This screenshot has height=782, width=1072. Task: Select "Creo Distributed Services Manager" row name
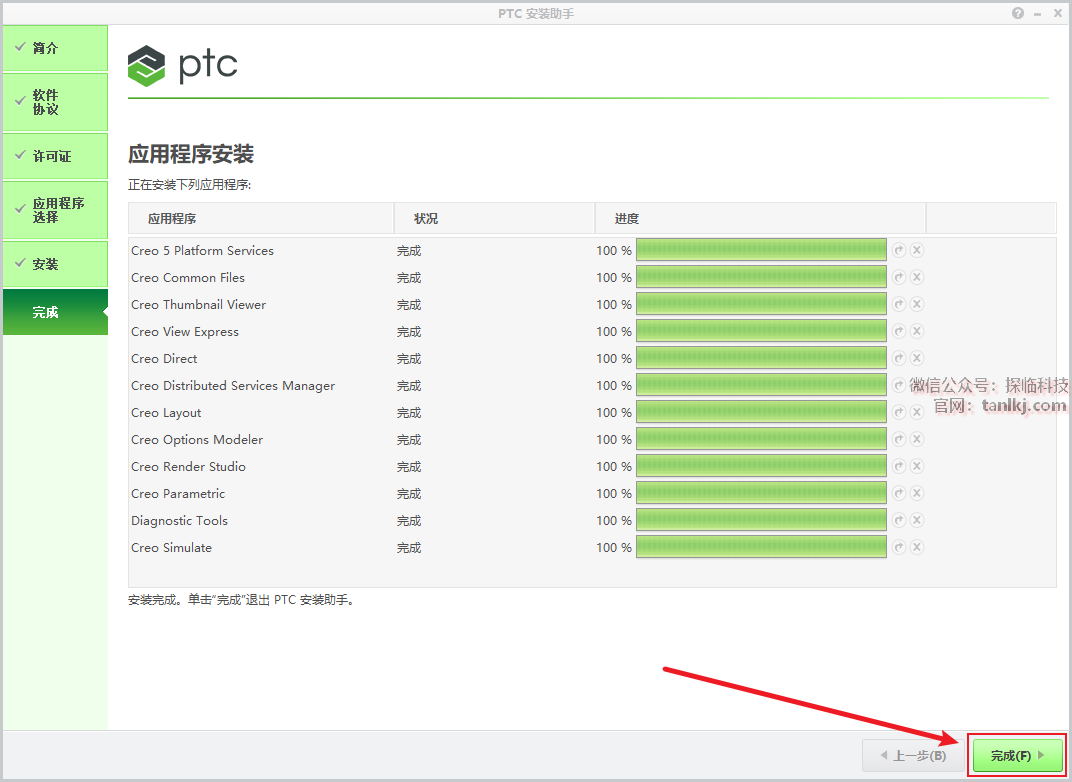click(x=233, y=386)
